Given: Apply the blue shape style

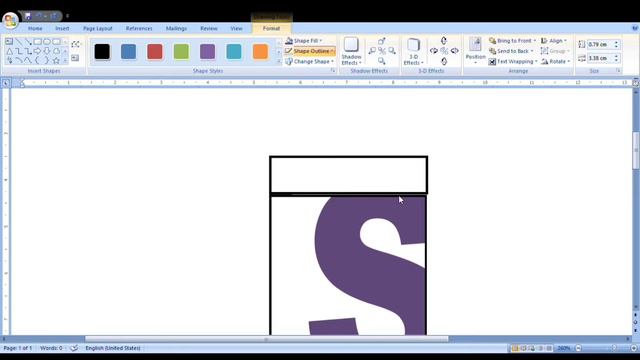Looking at the screenshot, I should pos(129,52).
